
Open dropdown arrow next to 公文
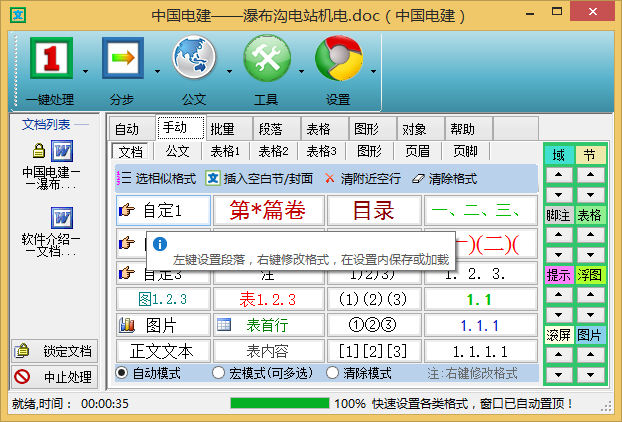coord(229,72)
